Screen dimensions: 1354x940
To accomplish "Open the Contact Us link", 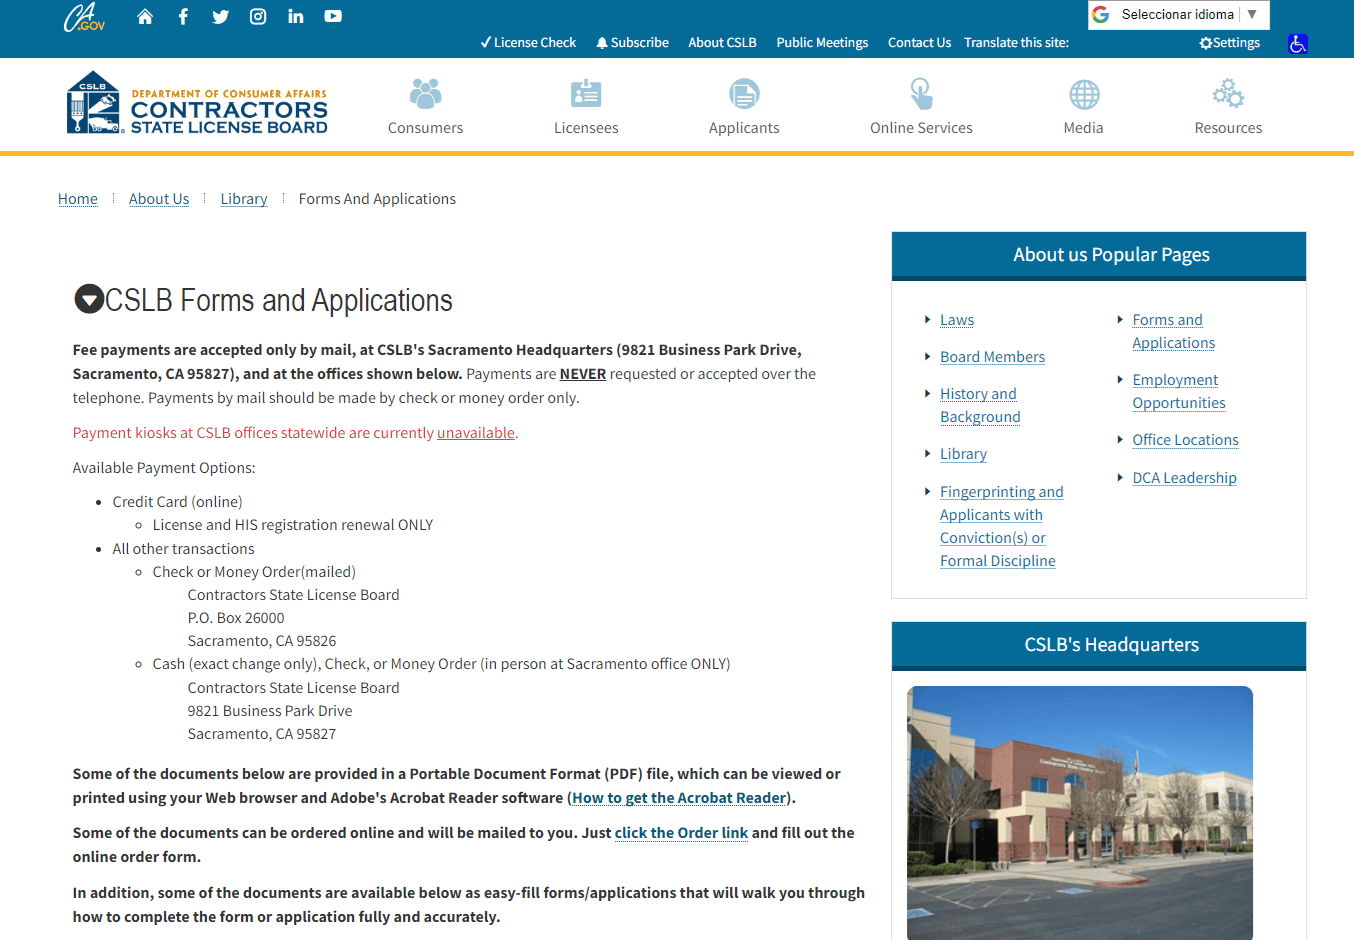I will [919, 43].
